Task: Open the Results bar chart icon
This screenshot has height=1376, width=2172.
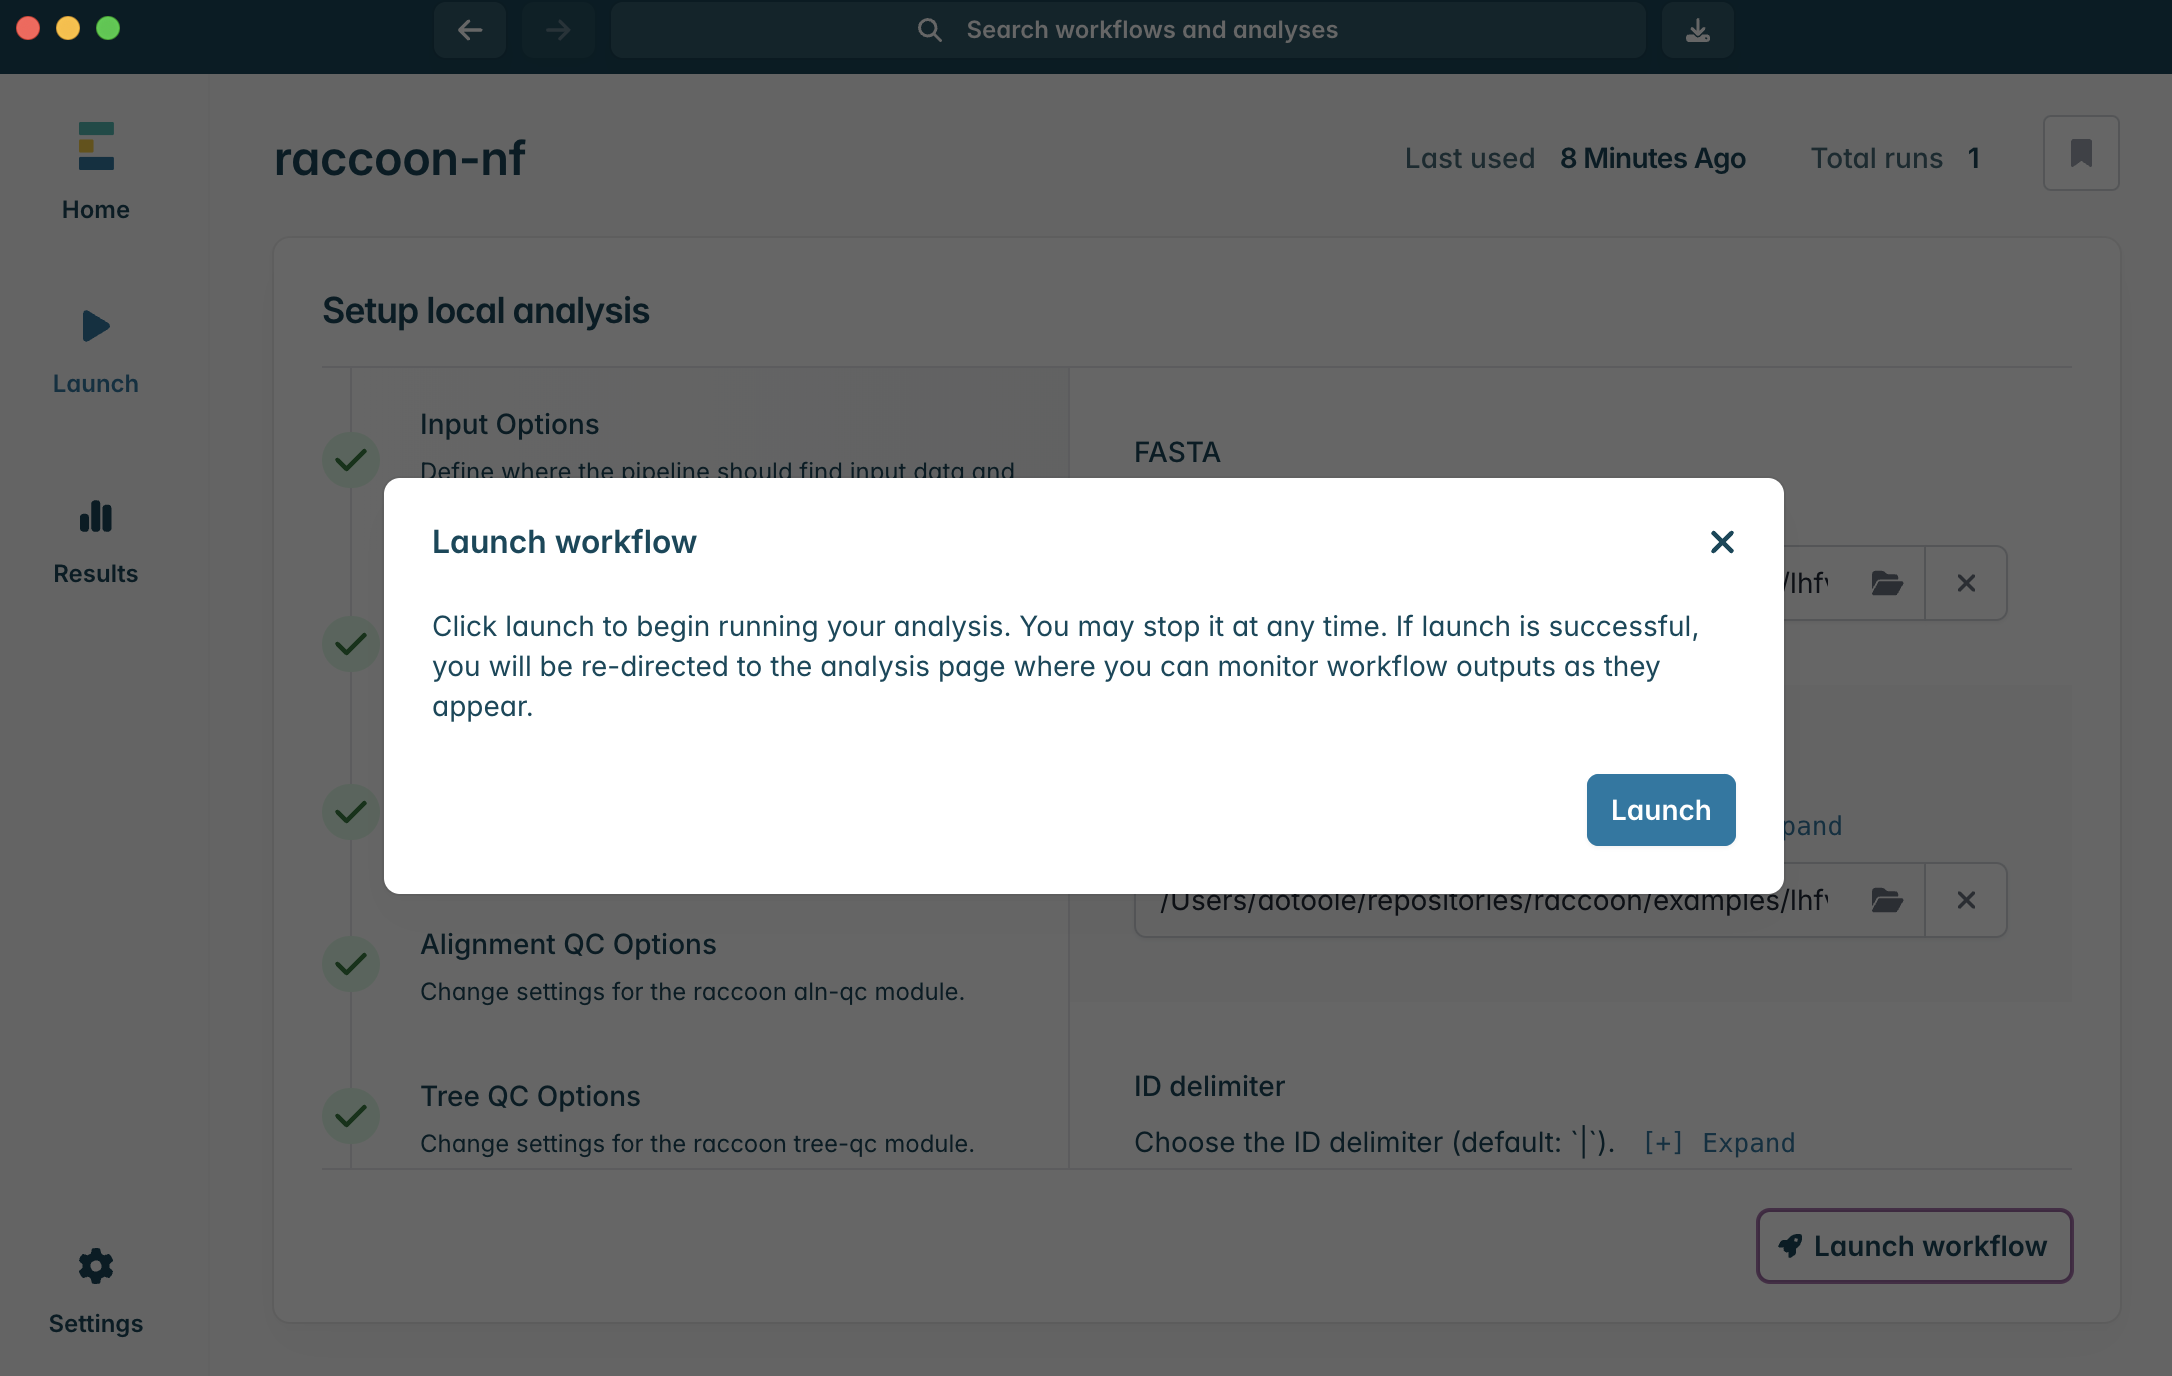Action: pyautogui.click(x=96, y=517)
